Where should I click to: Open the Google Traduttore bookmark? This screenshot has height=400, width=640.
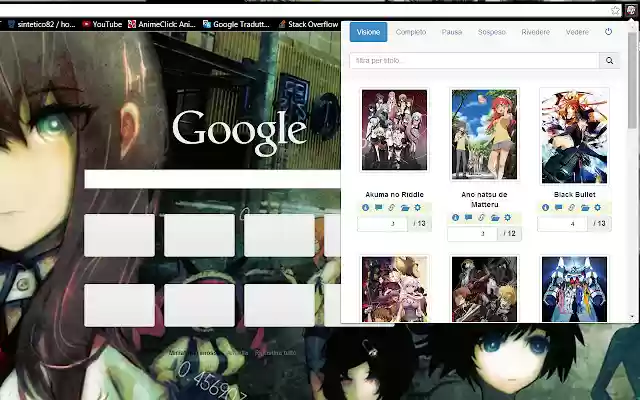(236, 24)
